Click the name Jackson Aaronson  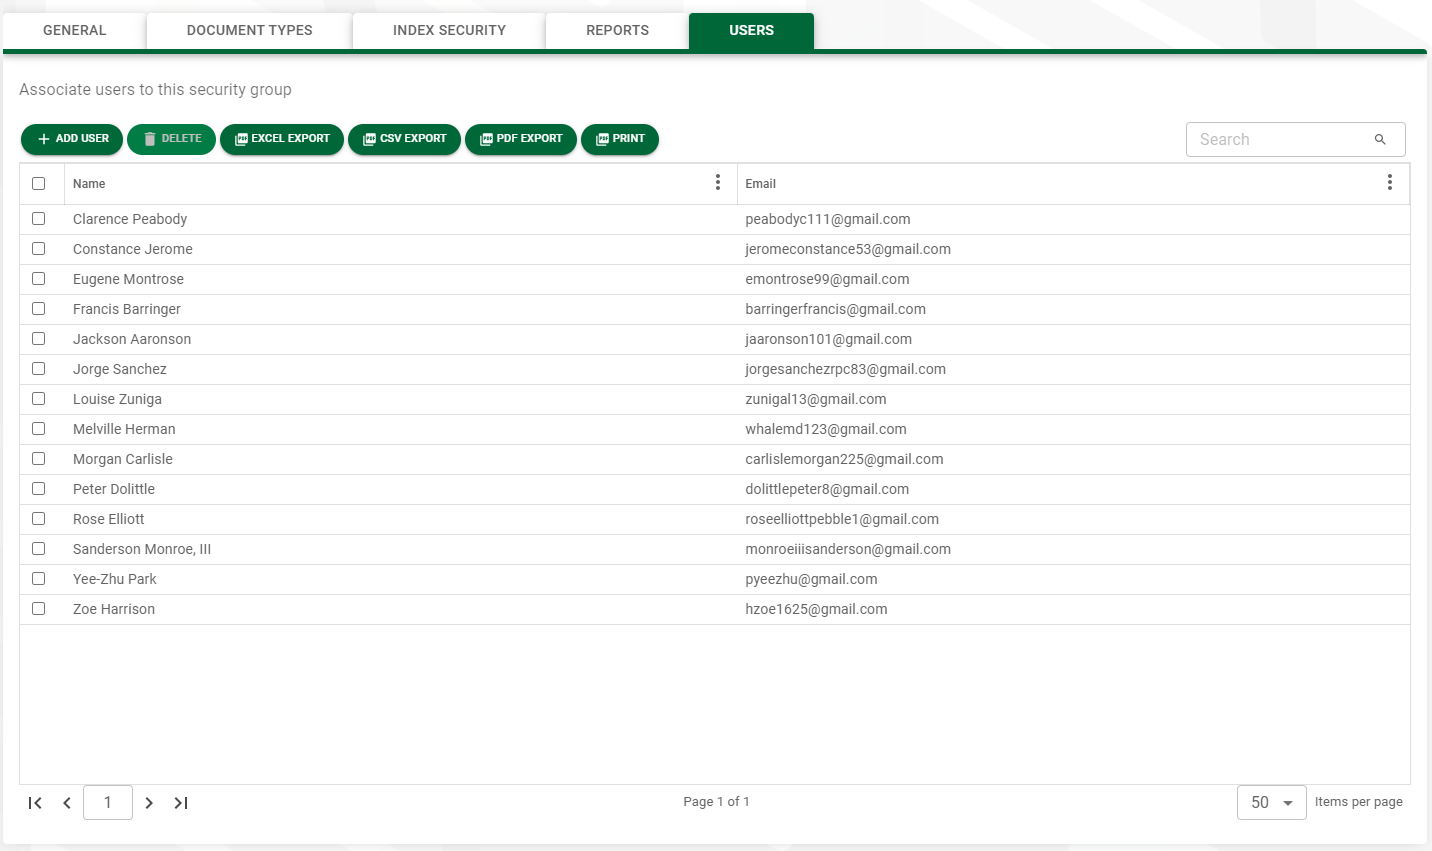(x=132, y=339)
